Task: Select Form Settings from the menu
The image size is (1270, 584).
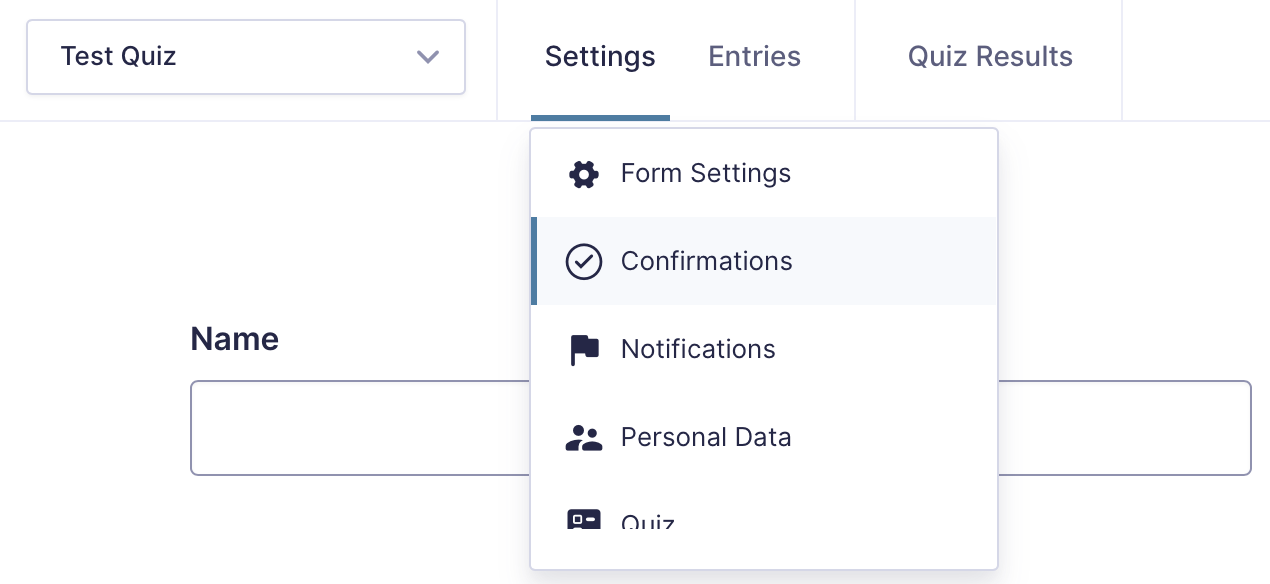Action: click(x=705, y=174)
